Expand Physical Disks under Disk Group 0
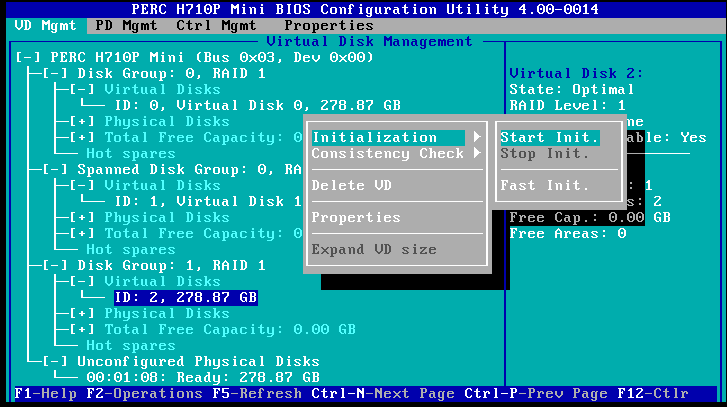This screenshot has width=727, height=407. point(82,121)
